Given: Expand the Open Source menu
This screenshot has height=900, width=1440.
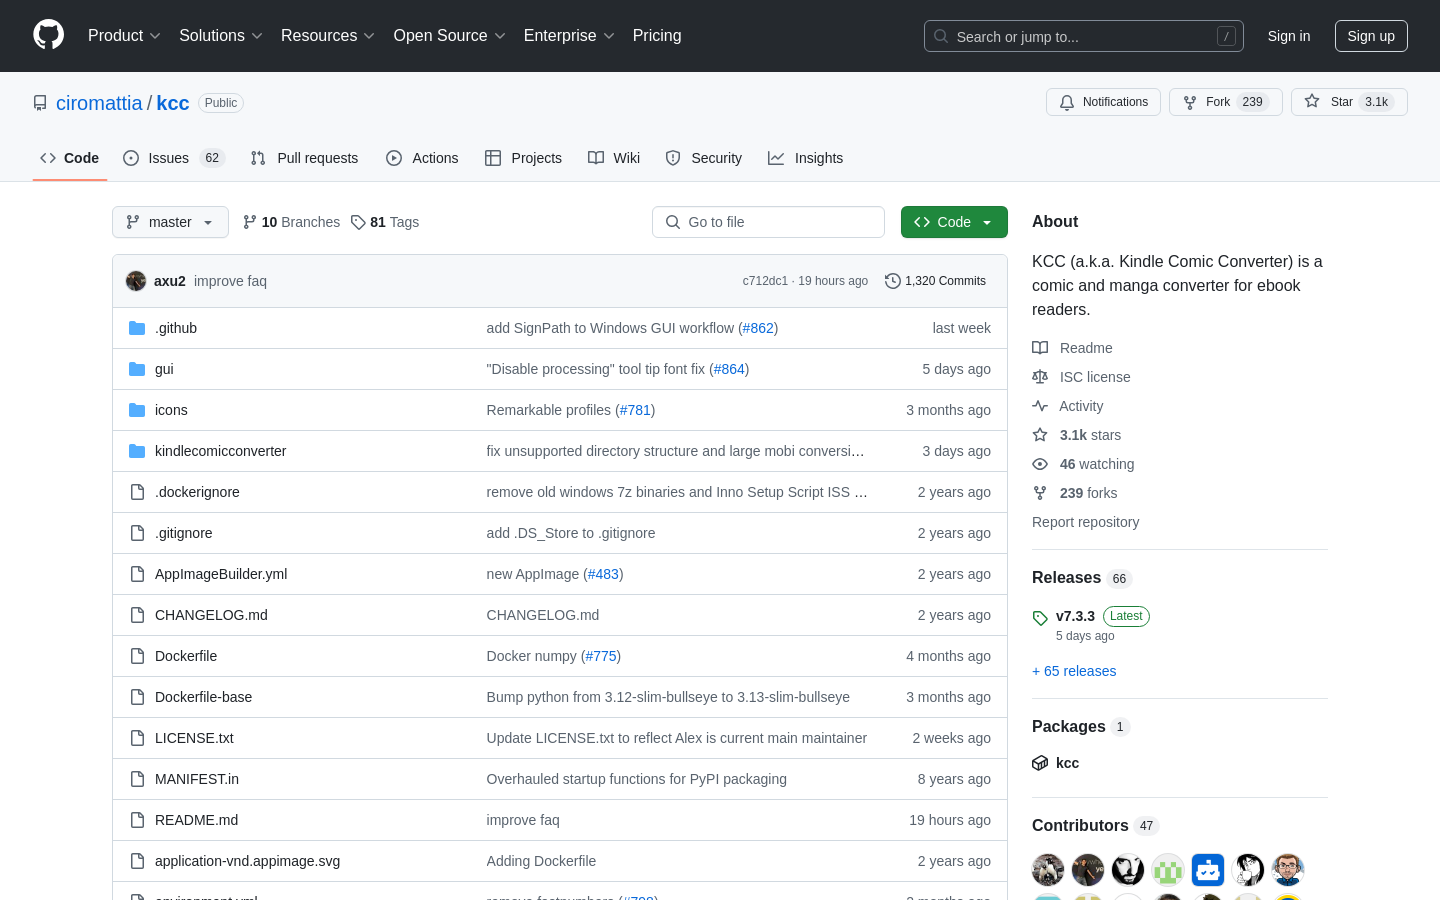Looking at the screenshot, I should click(449, 36).
